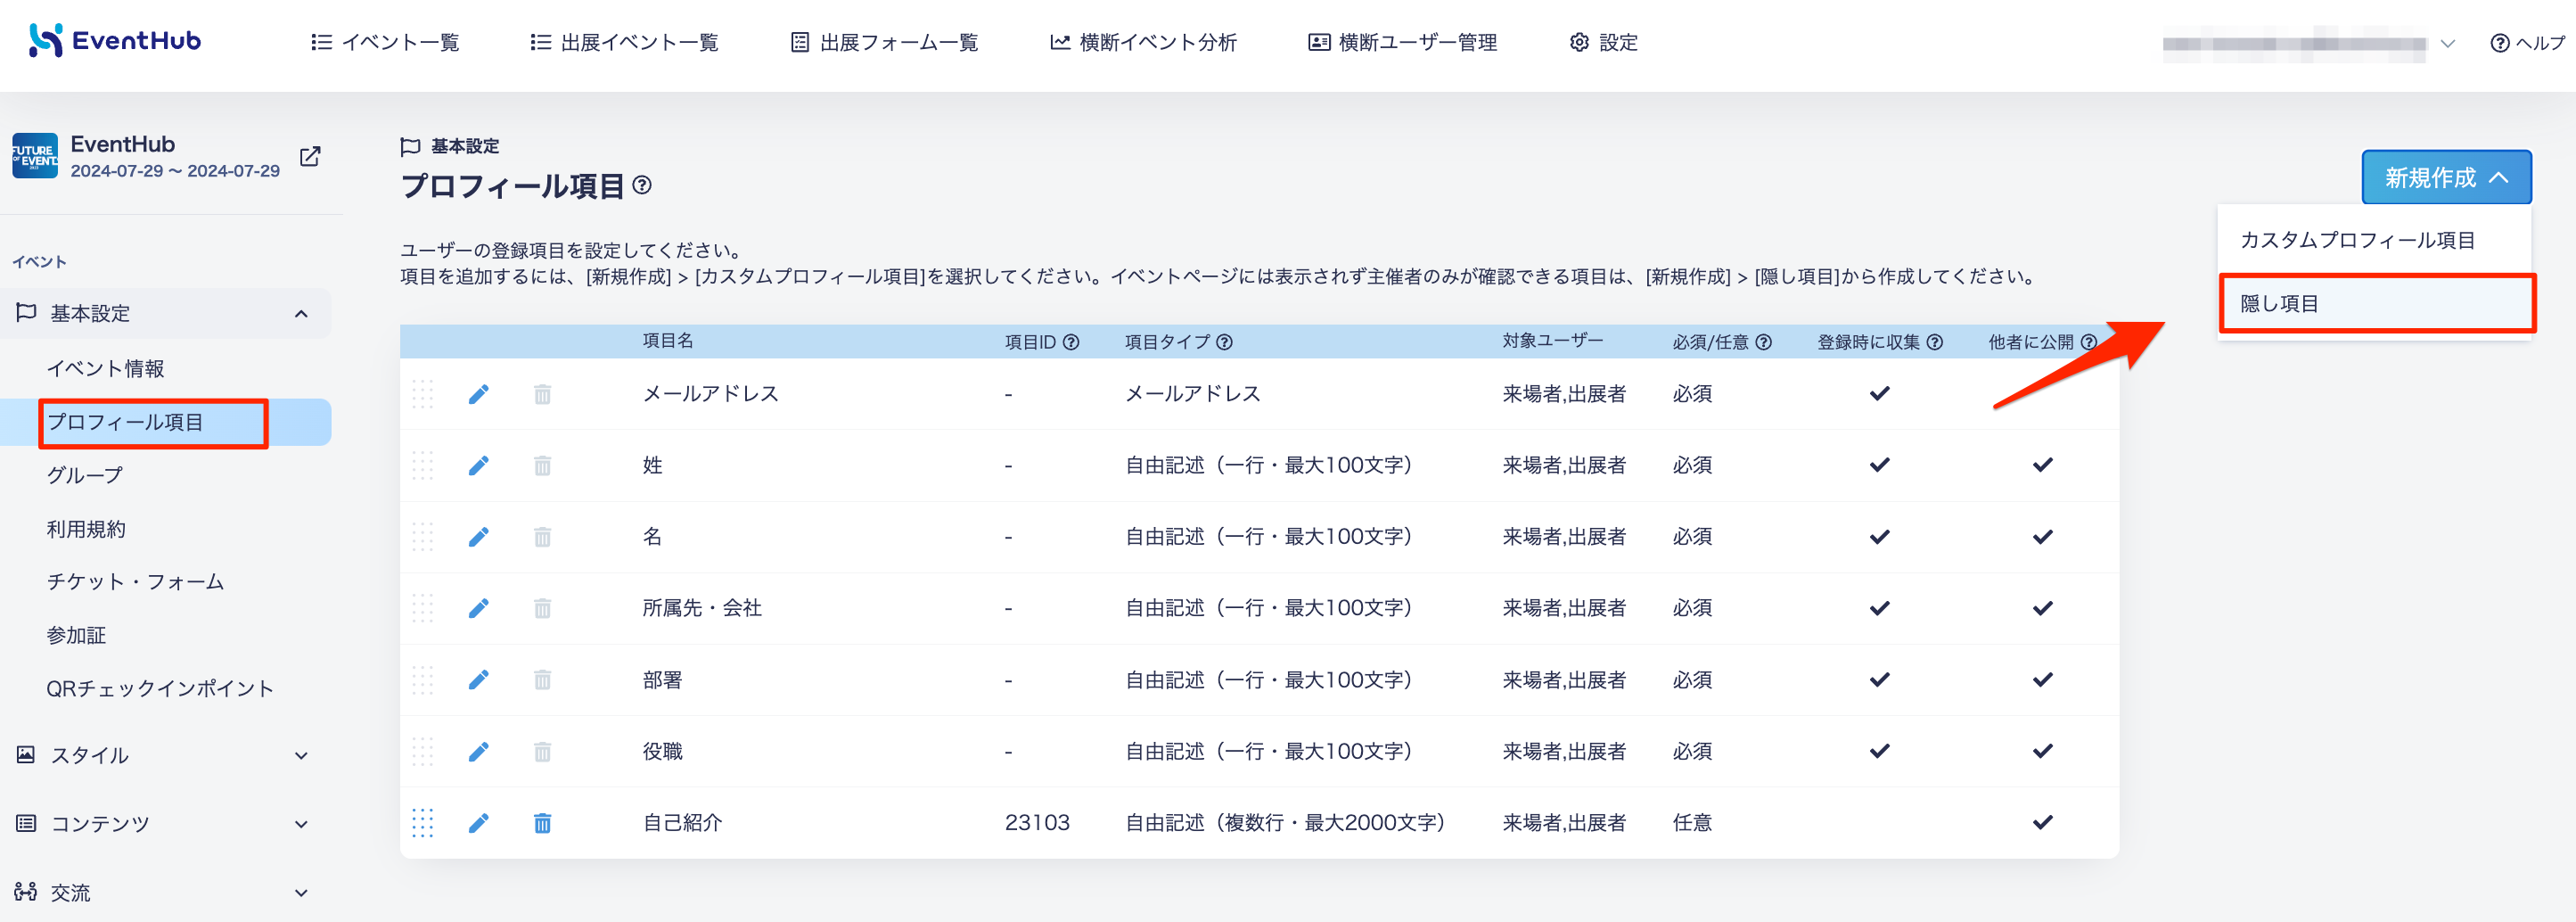Go to 参加証 in sidebar
This screenshot has height=922, width=2576.
tap(76, 636)
